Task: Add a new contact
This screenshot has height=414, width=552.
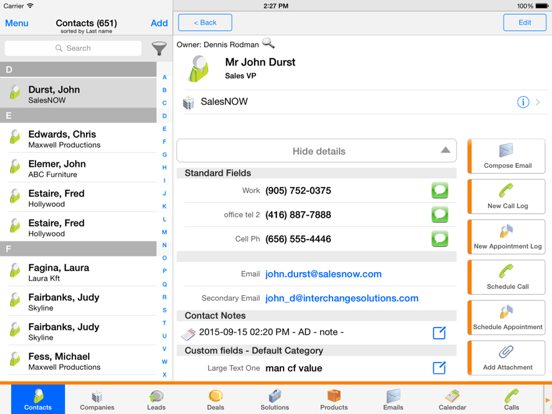Action: 159,23
